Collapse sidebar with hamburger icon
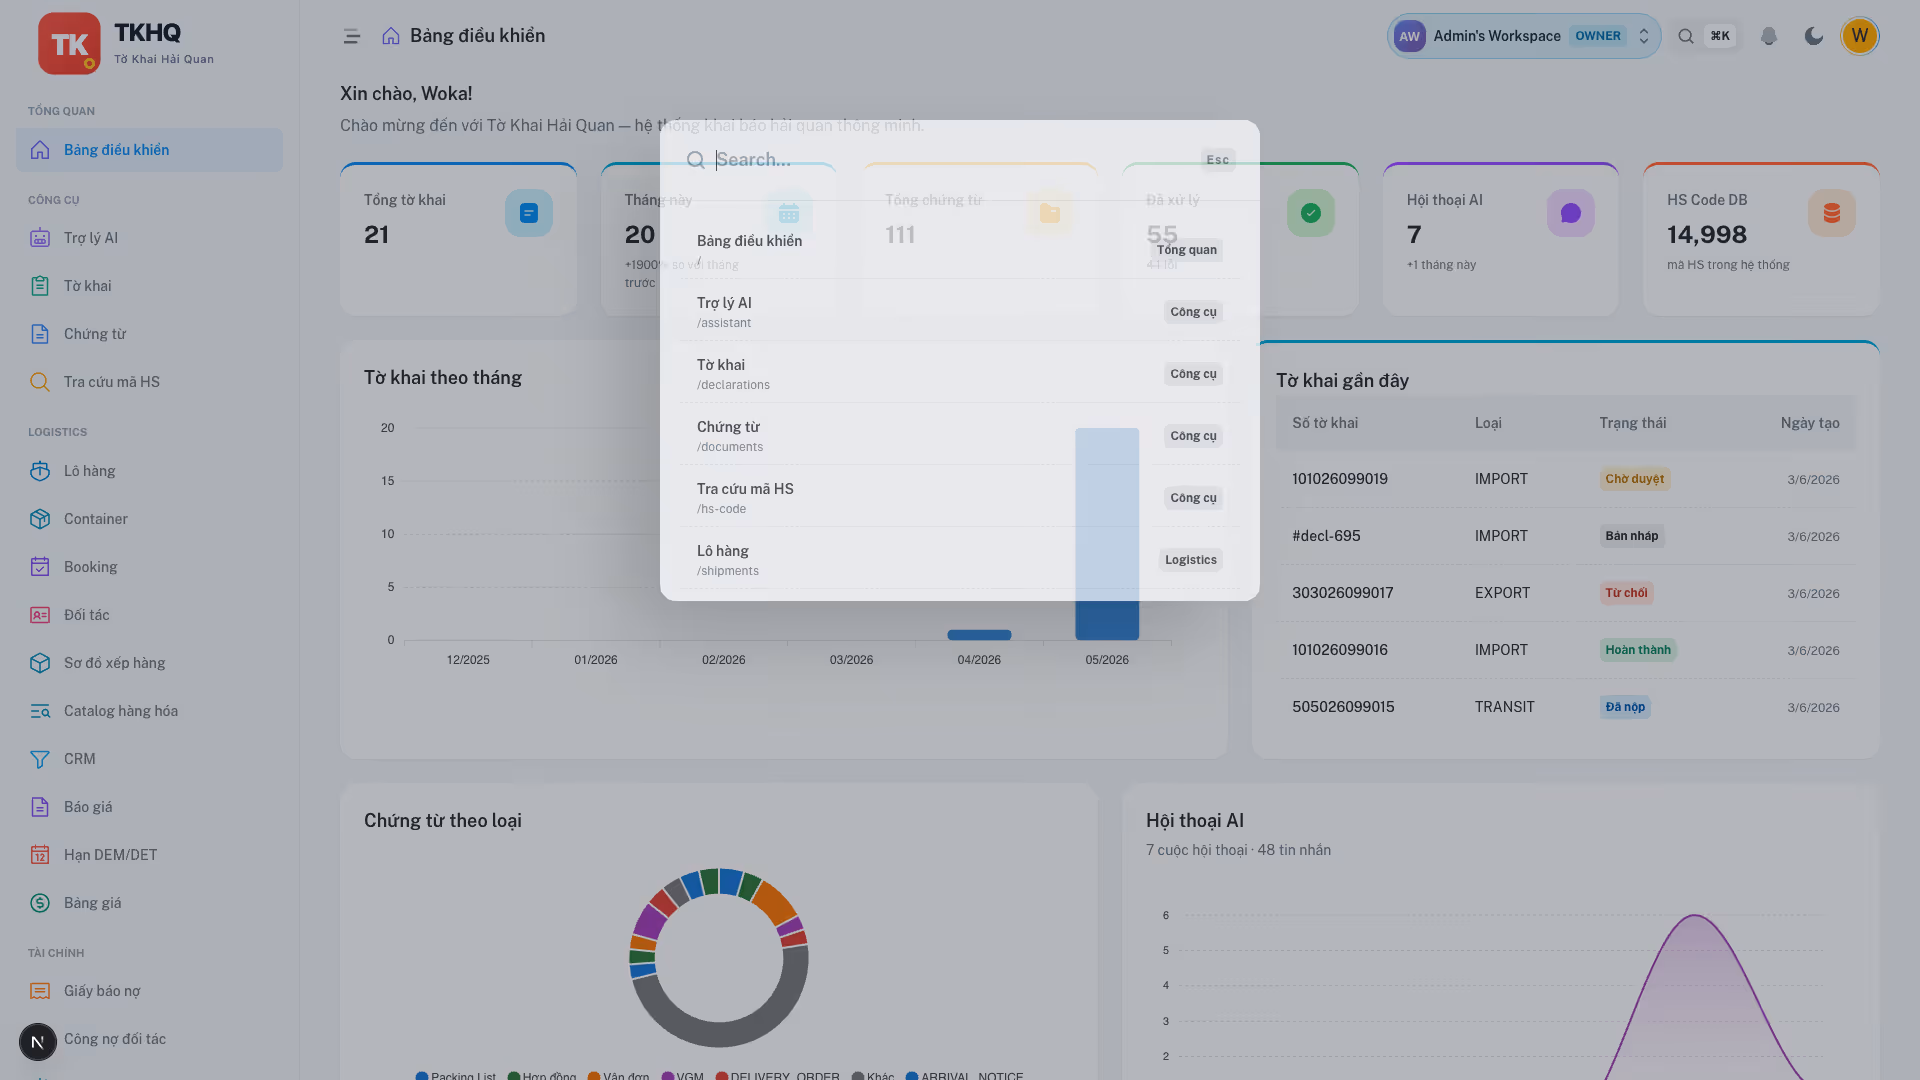This screenshot has height=1080, width=1920. pyautogui.click(x=351, y=36)
